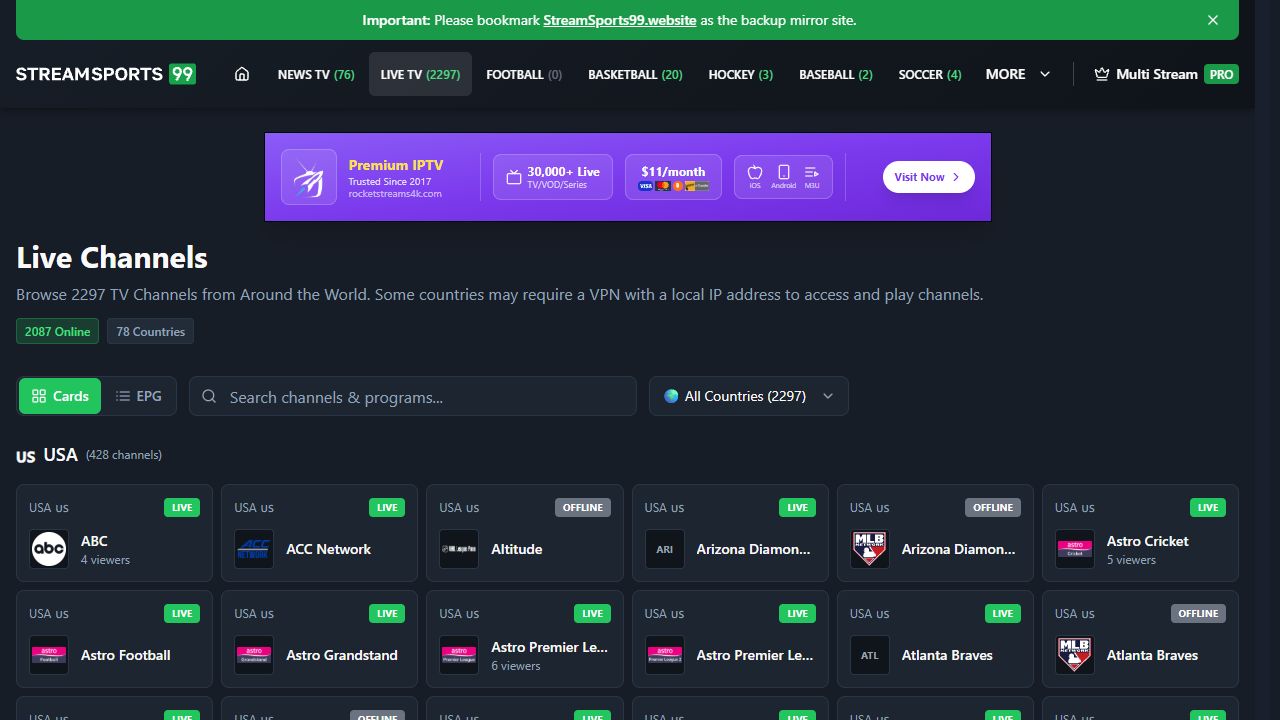
Task: Open the NEWS TV tab
Action: pyautogui.click(x=316, y=74)
